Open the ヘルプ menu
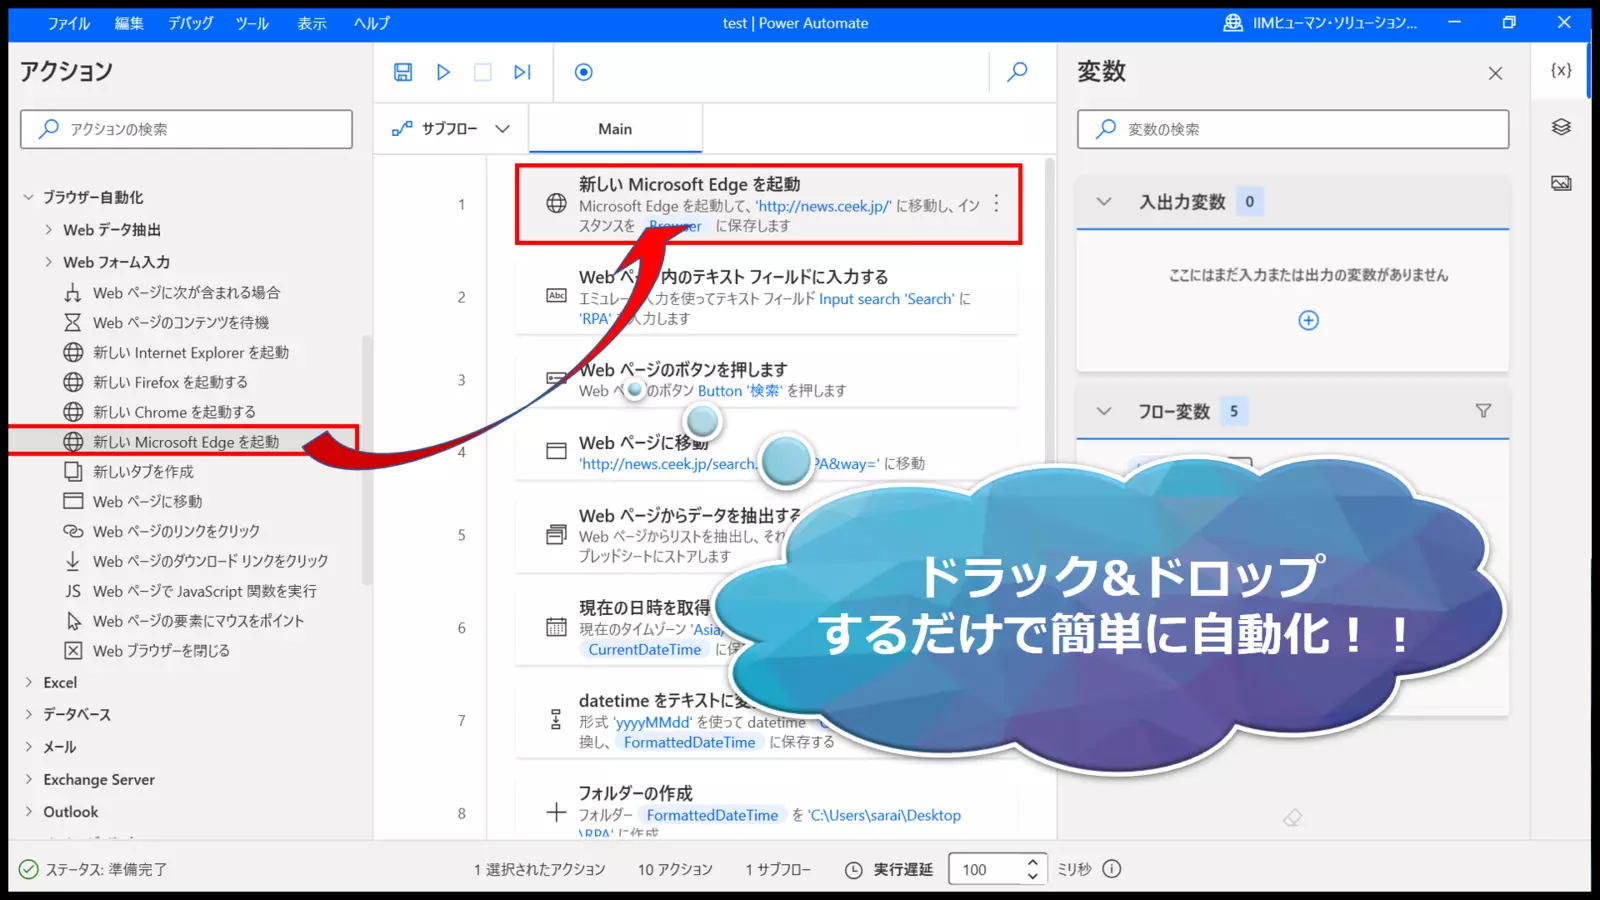Image resolution: width=1600 pixels, height=900 pixels. point(372,23)
